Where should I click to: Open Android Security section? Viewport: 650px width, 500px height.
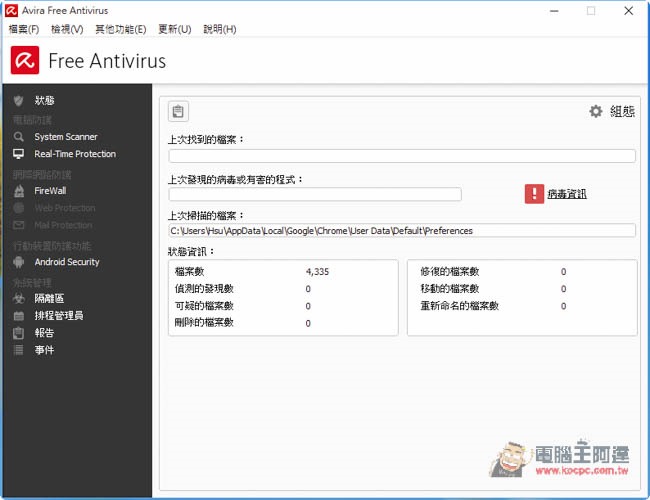point(67,262)
